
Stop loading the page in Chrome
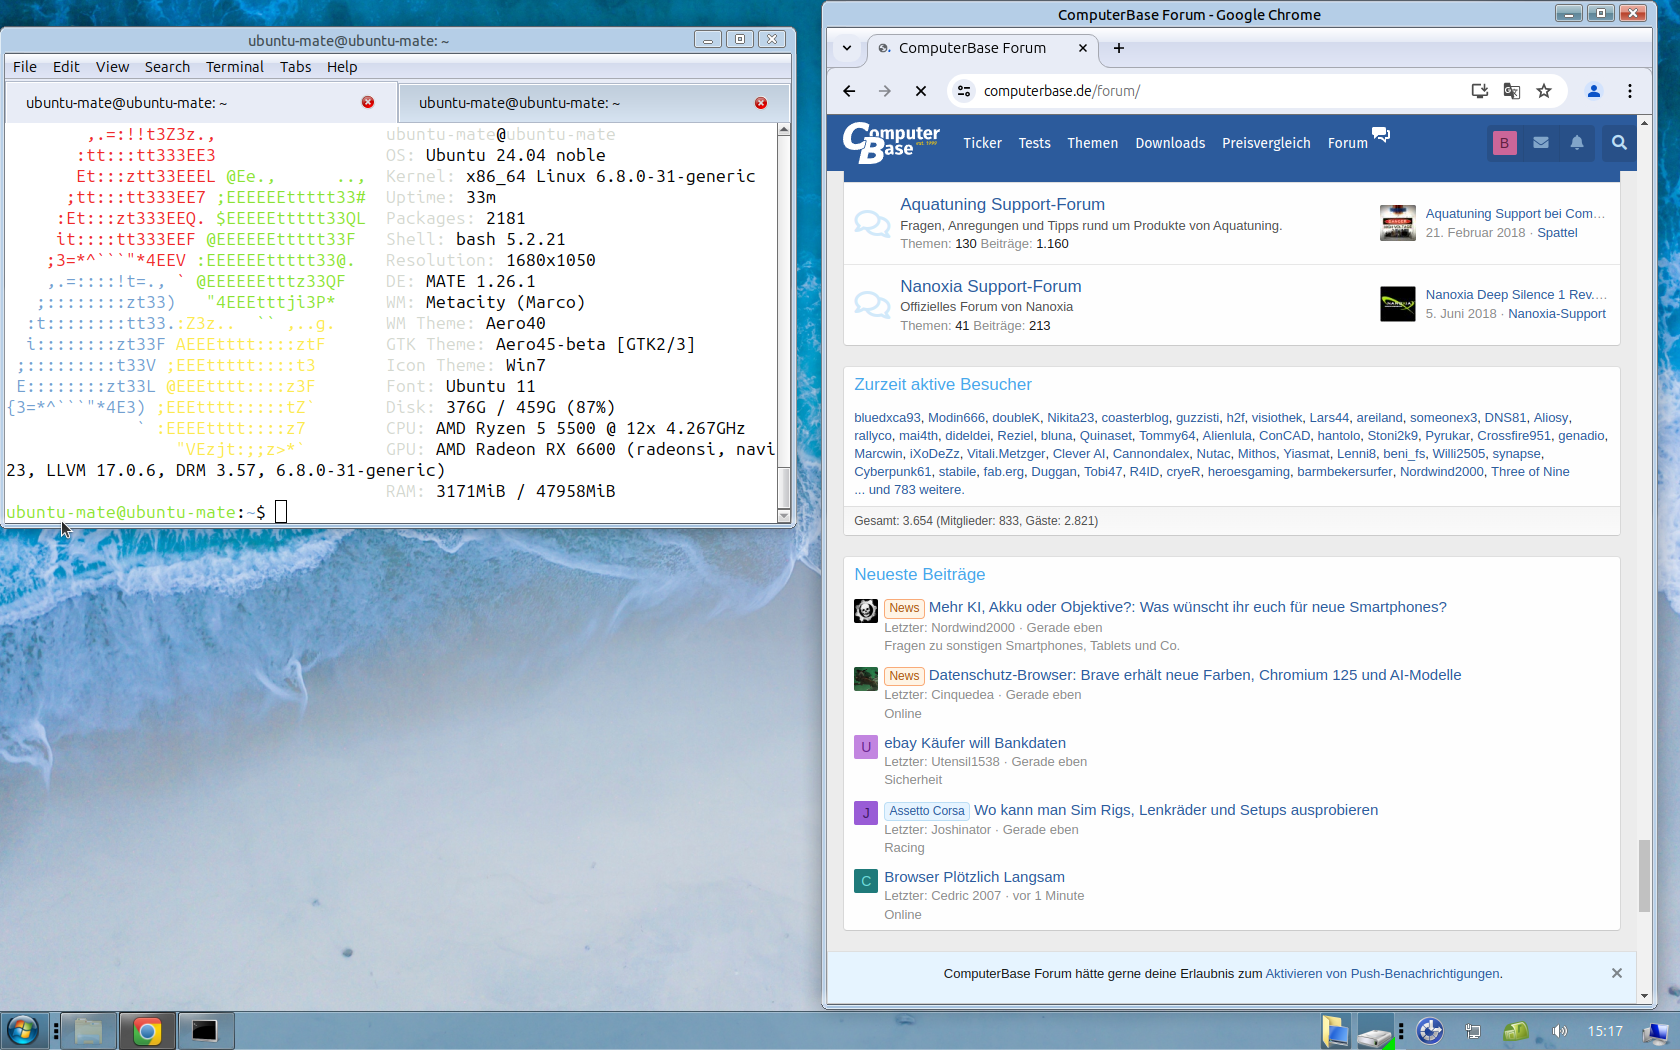click(x=921, y=91)
